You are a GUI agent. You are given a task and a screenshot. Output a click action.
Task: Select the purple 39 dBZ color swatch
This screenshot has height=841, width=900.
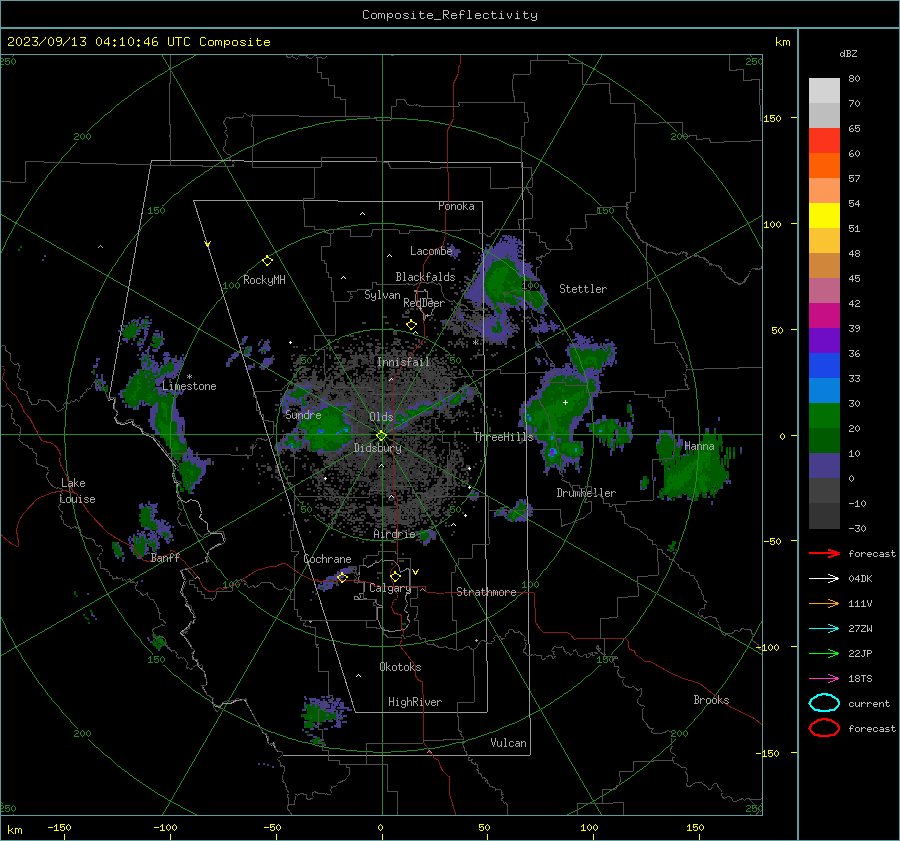[x=824, y=340]
